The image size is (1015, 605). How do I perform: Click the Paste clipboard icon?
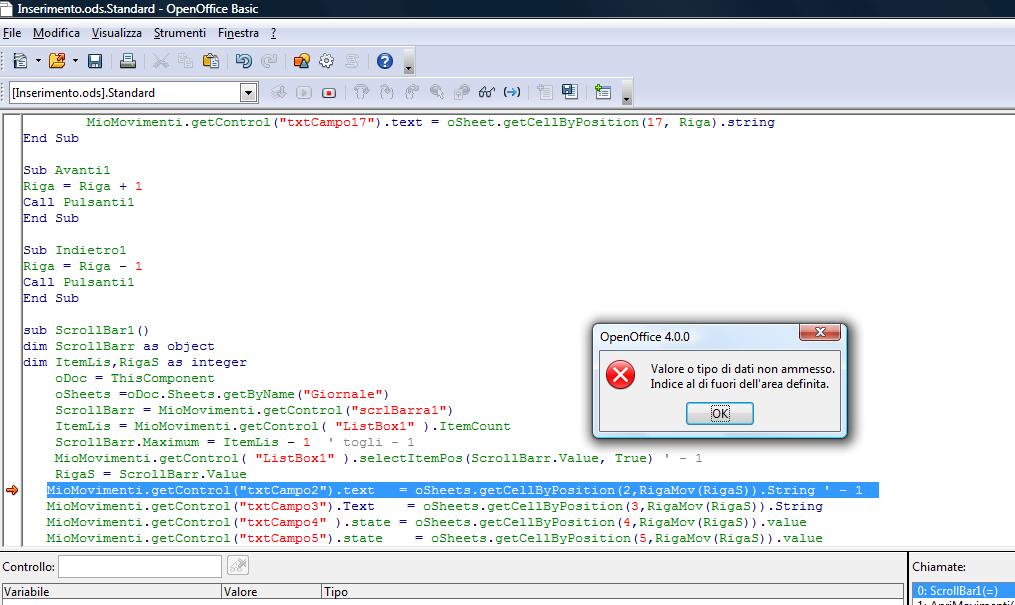(x=211, y=62)
